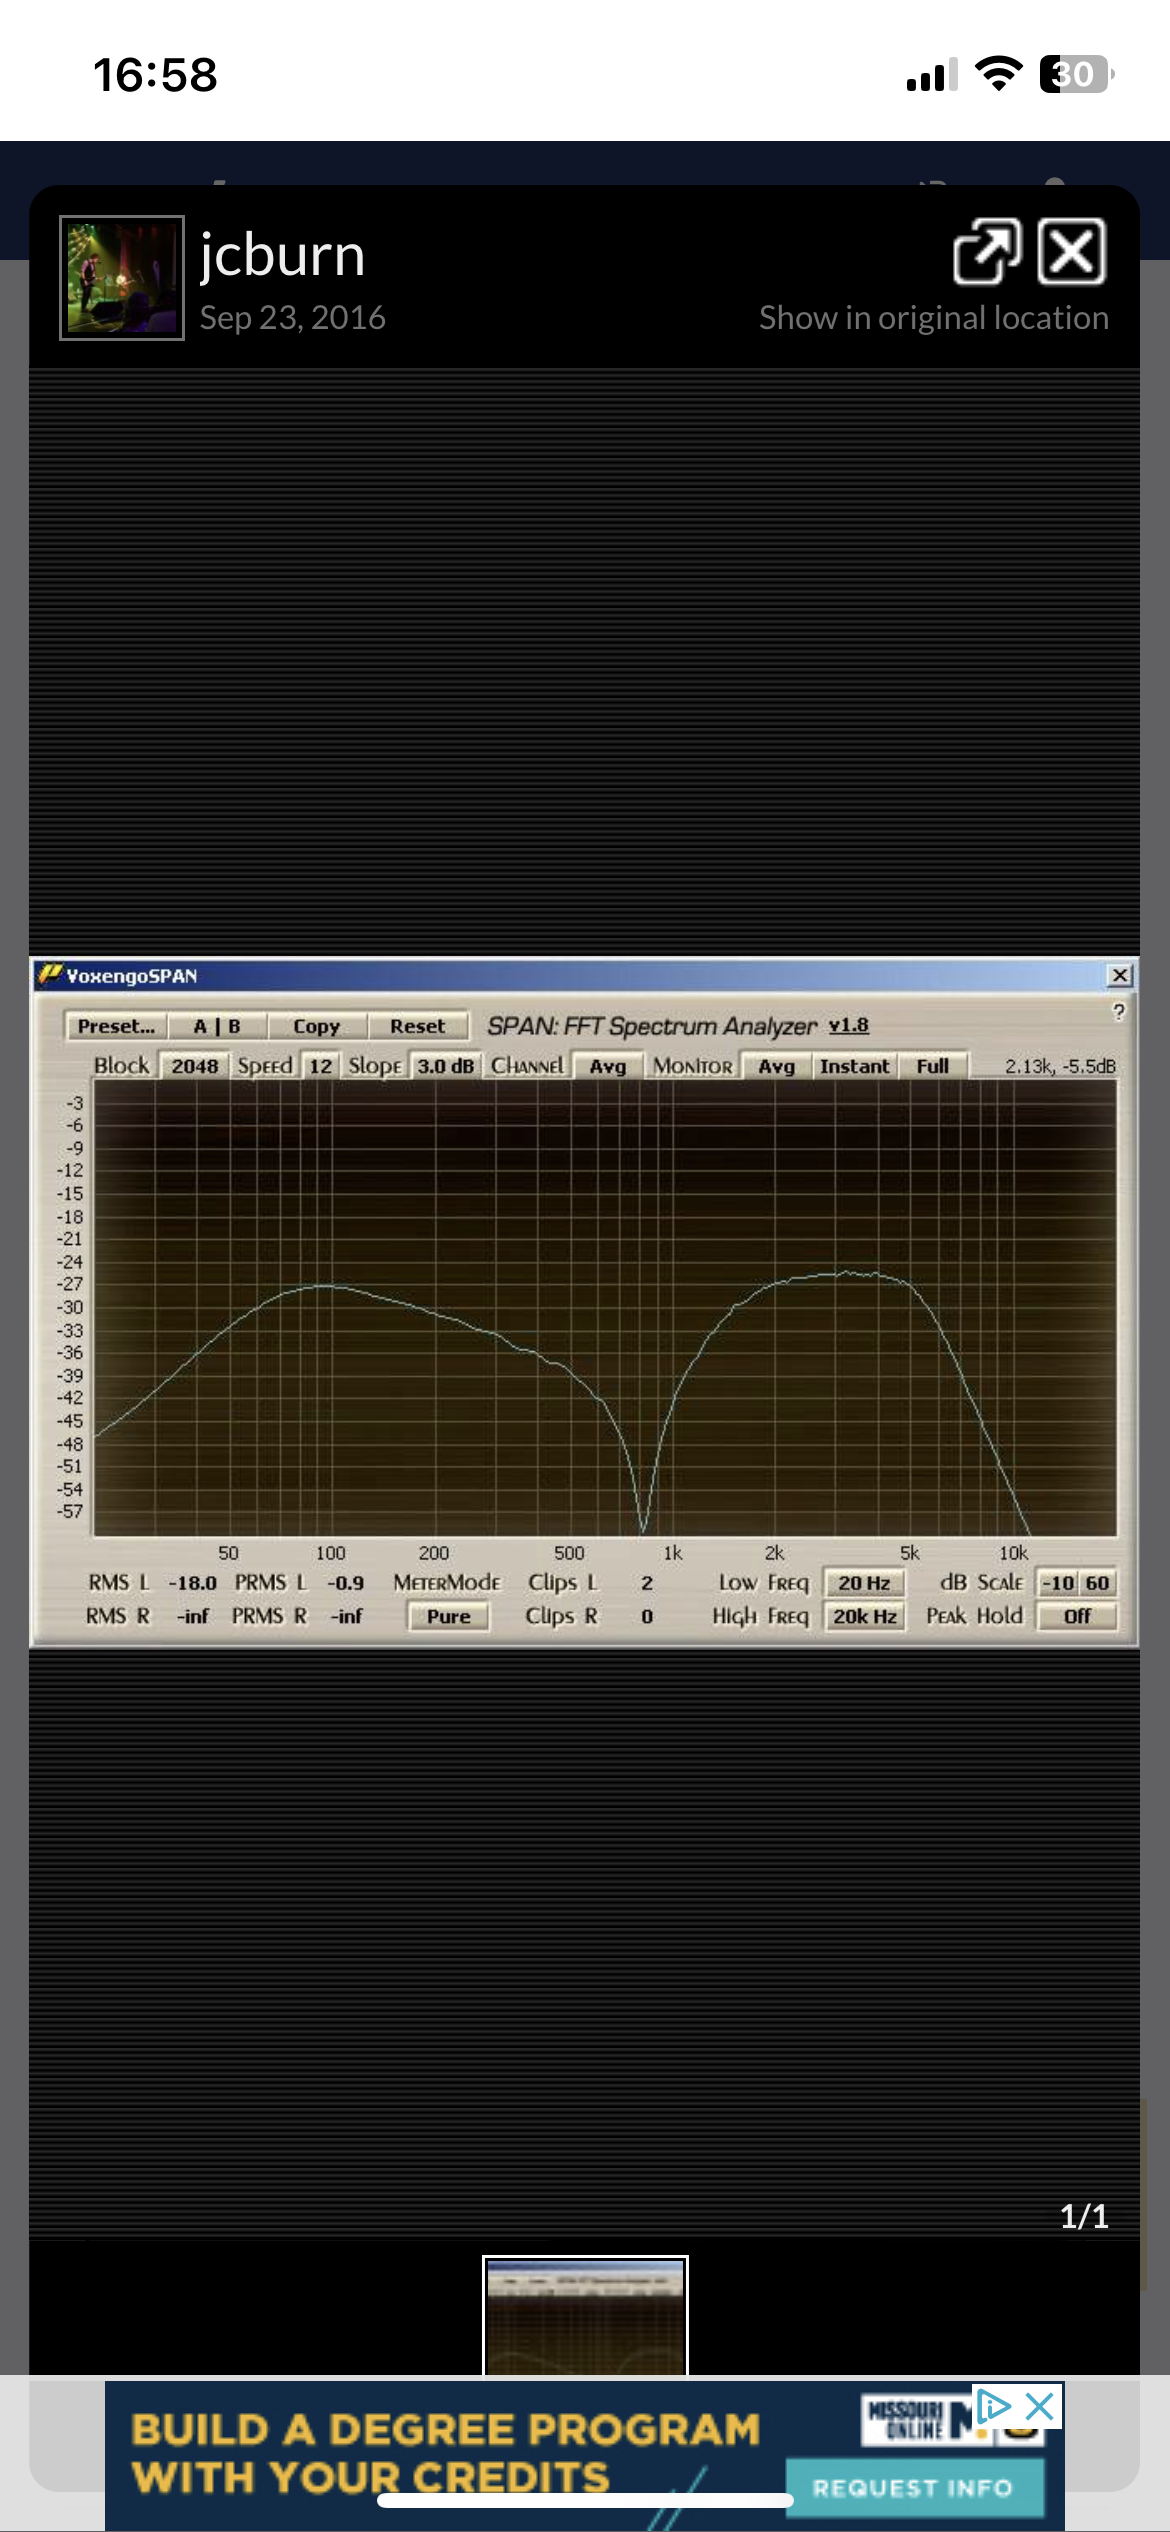Click VoxengoSPAN logo icon in title bar
The width and height of the screenshot is (1170, 2532).
pos(49,974)
